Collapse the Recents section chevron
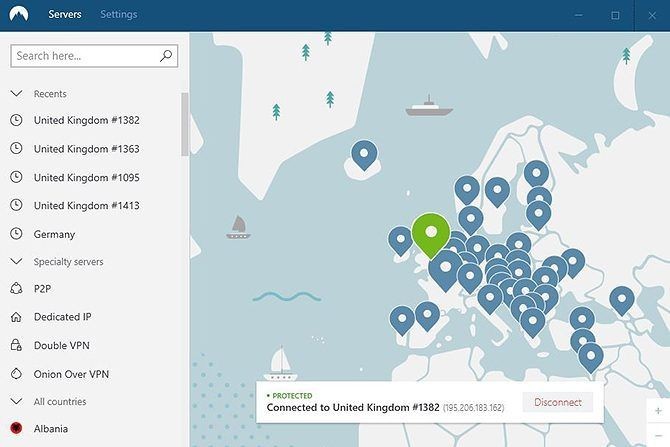Screen dimensions: 670x447 [16, 93]
